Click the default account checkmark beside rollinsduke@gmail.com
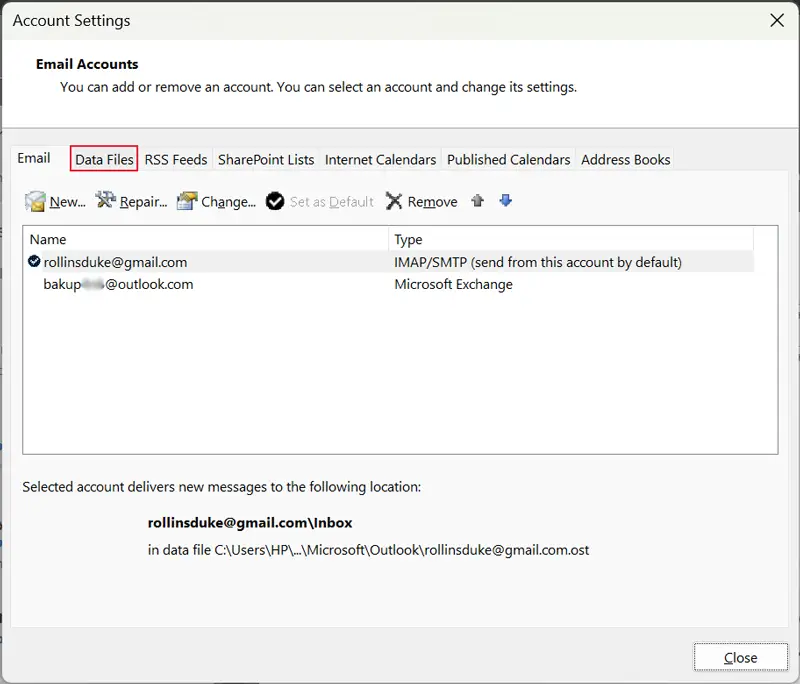This screenshot has width=800, height=684. pos(32,262)
